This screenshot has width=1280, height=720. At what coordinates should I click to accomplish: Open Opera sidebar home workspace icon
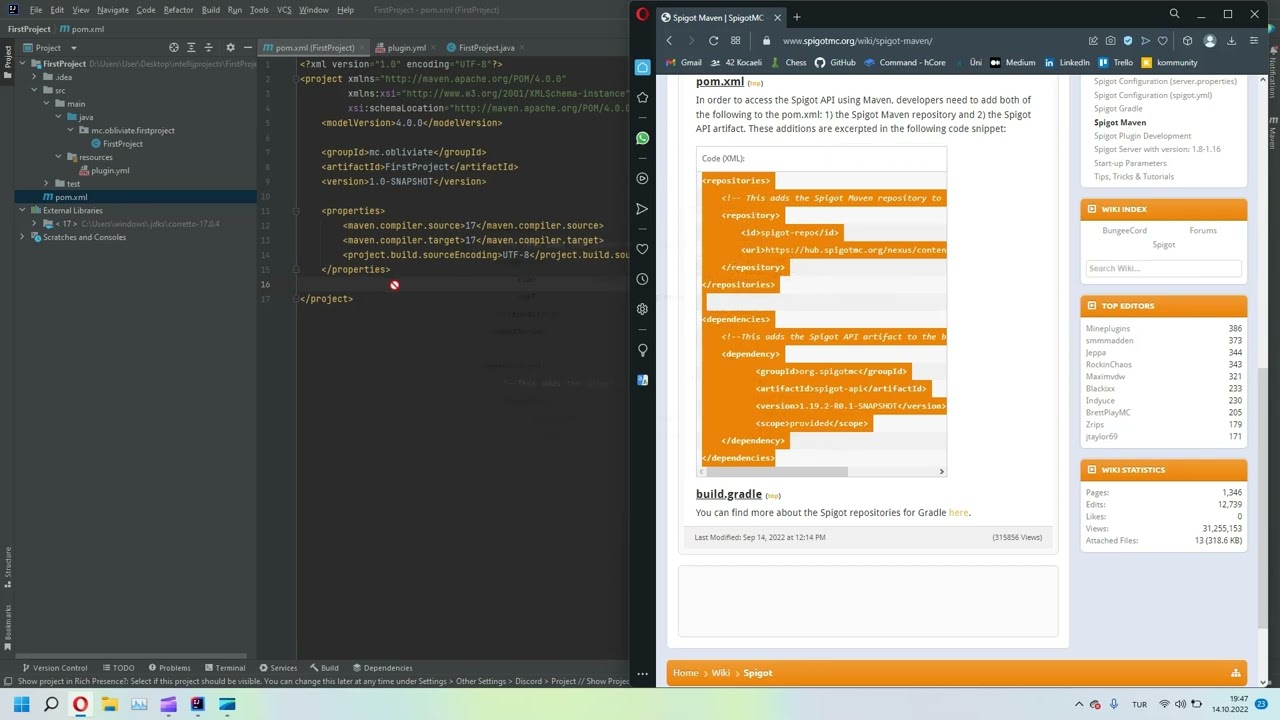tap(642, 67)
